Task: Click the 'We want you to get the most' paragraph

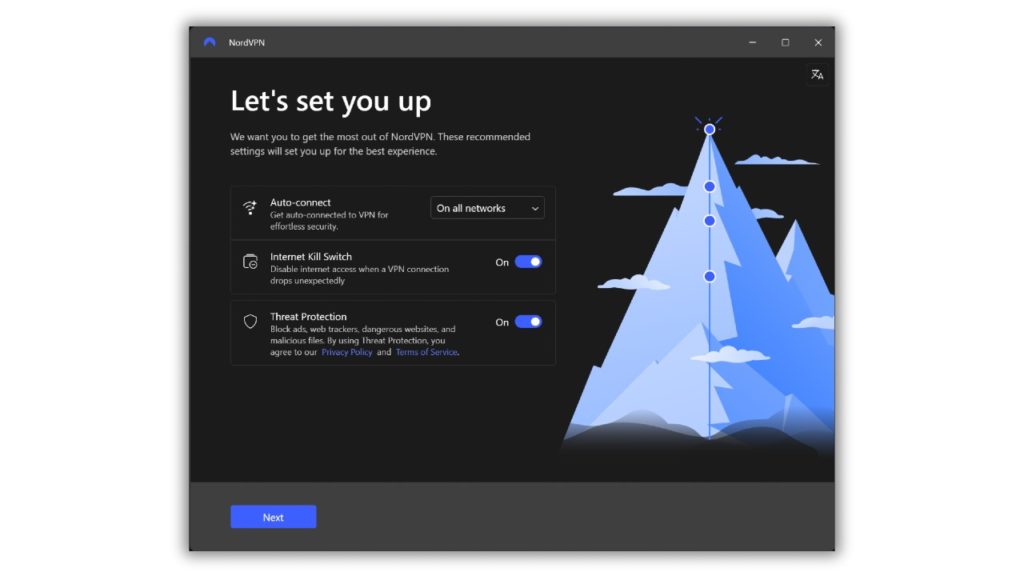Action: point(380,144)
